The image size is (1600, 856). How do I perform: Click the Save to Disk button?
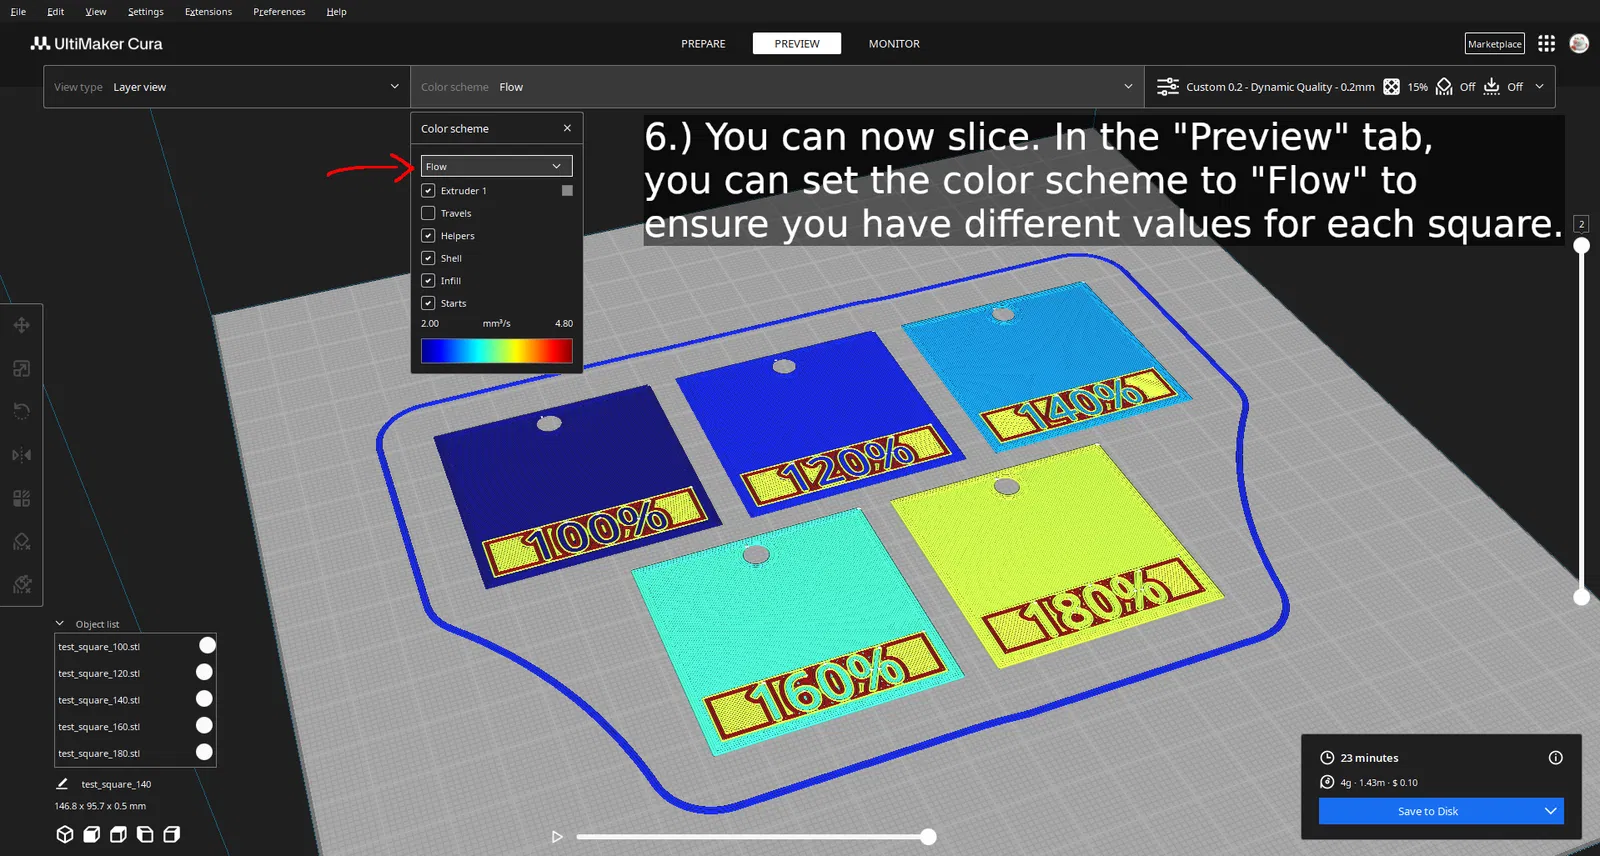[1428, 811]
